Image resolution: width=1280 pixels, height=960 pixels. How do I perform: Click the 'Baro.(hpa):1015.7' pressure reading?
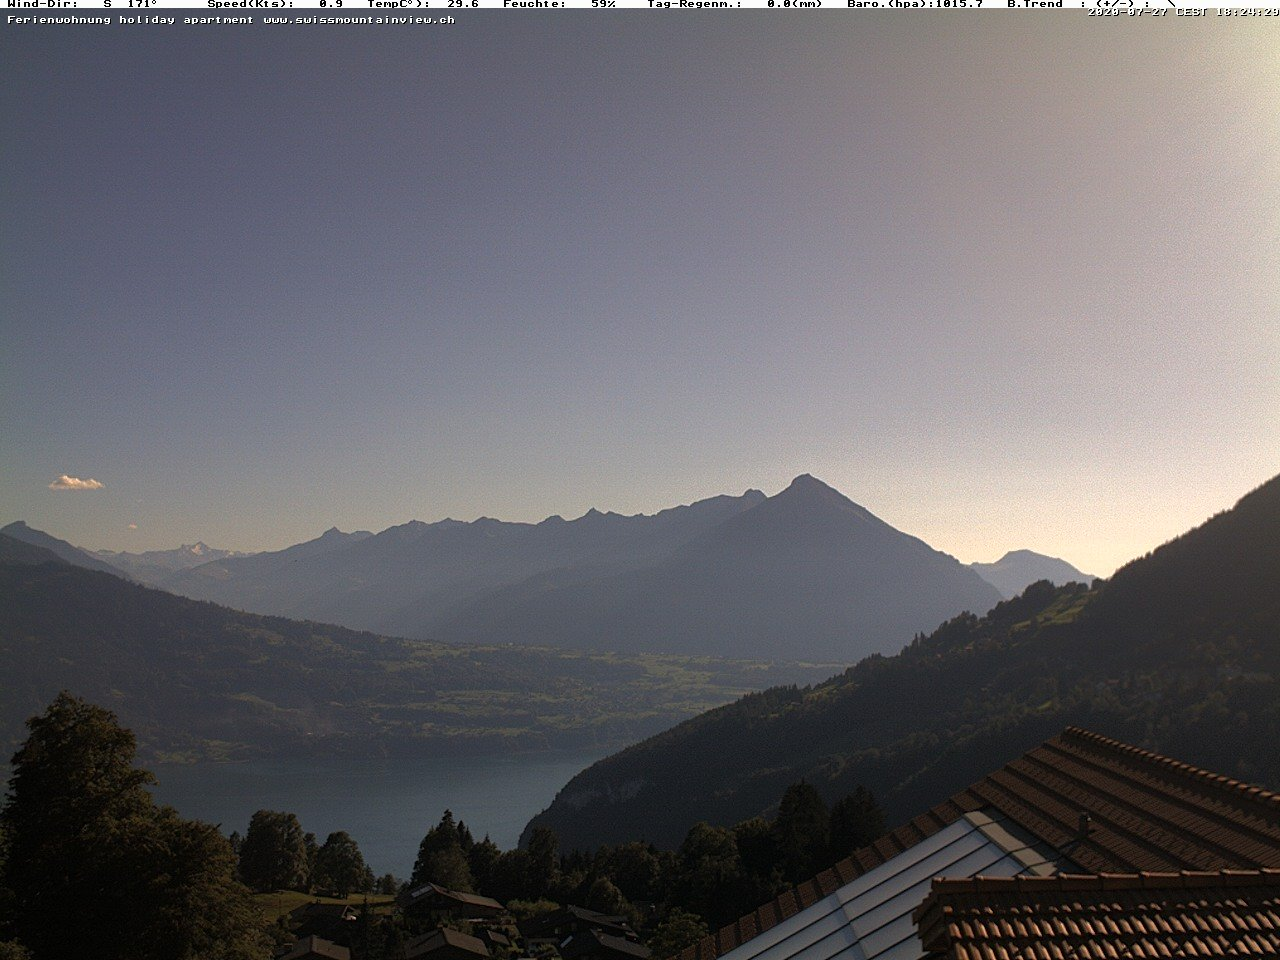[x=915, y=4]
